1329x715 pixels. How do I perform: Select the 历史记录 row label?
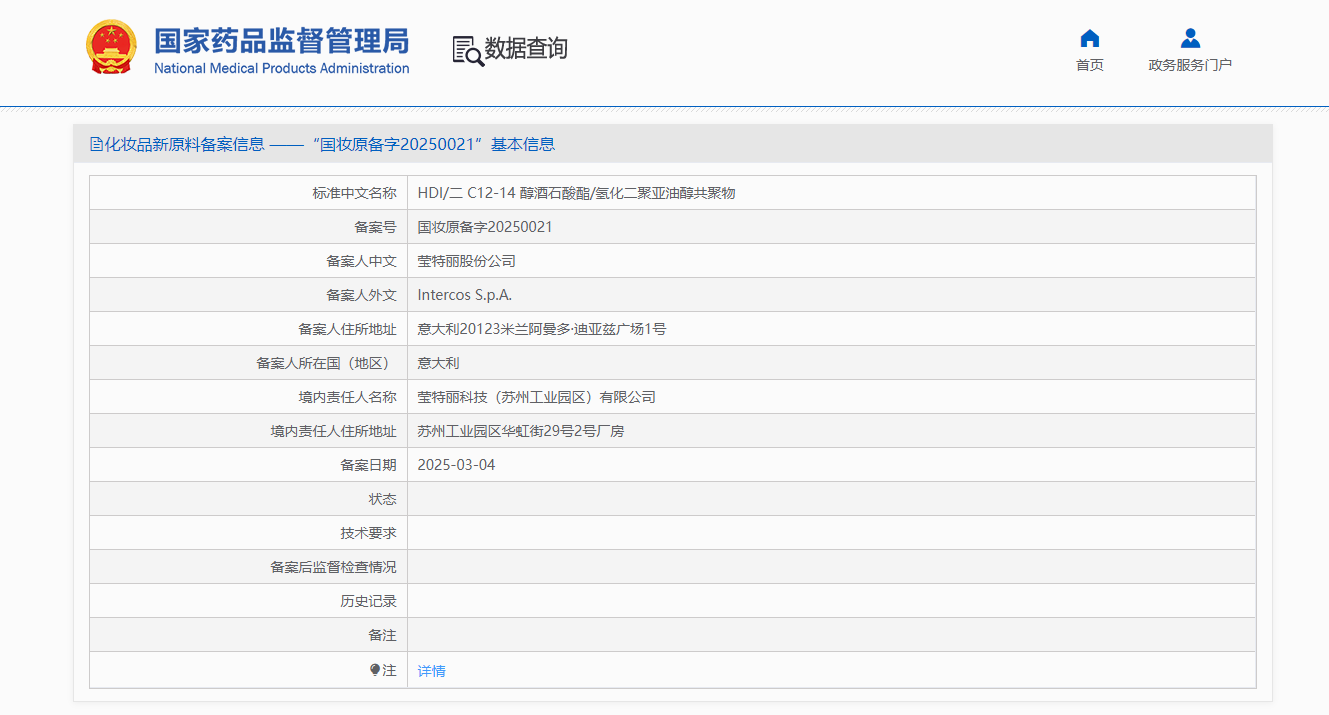coord(370,601)
